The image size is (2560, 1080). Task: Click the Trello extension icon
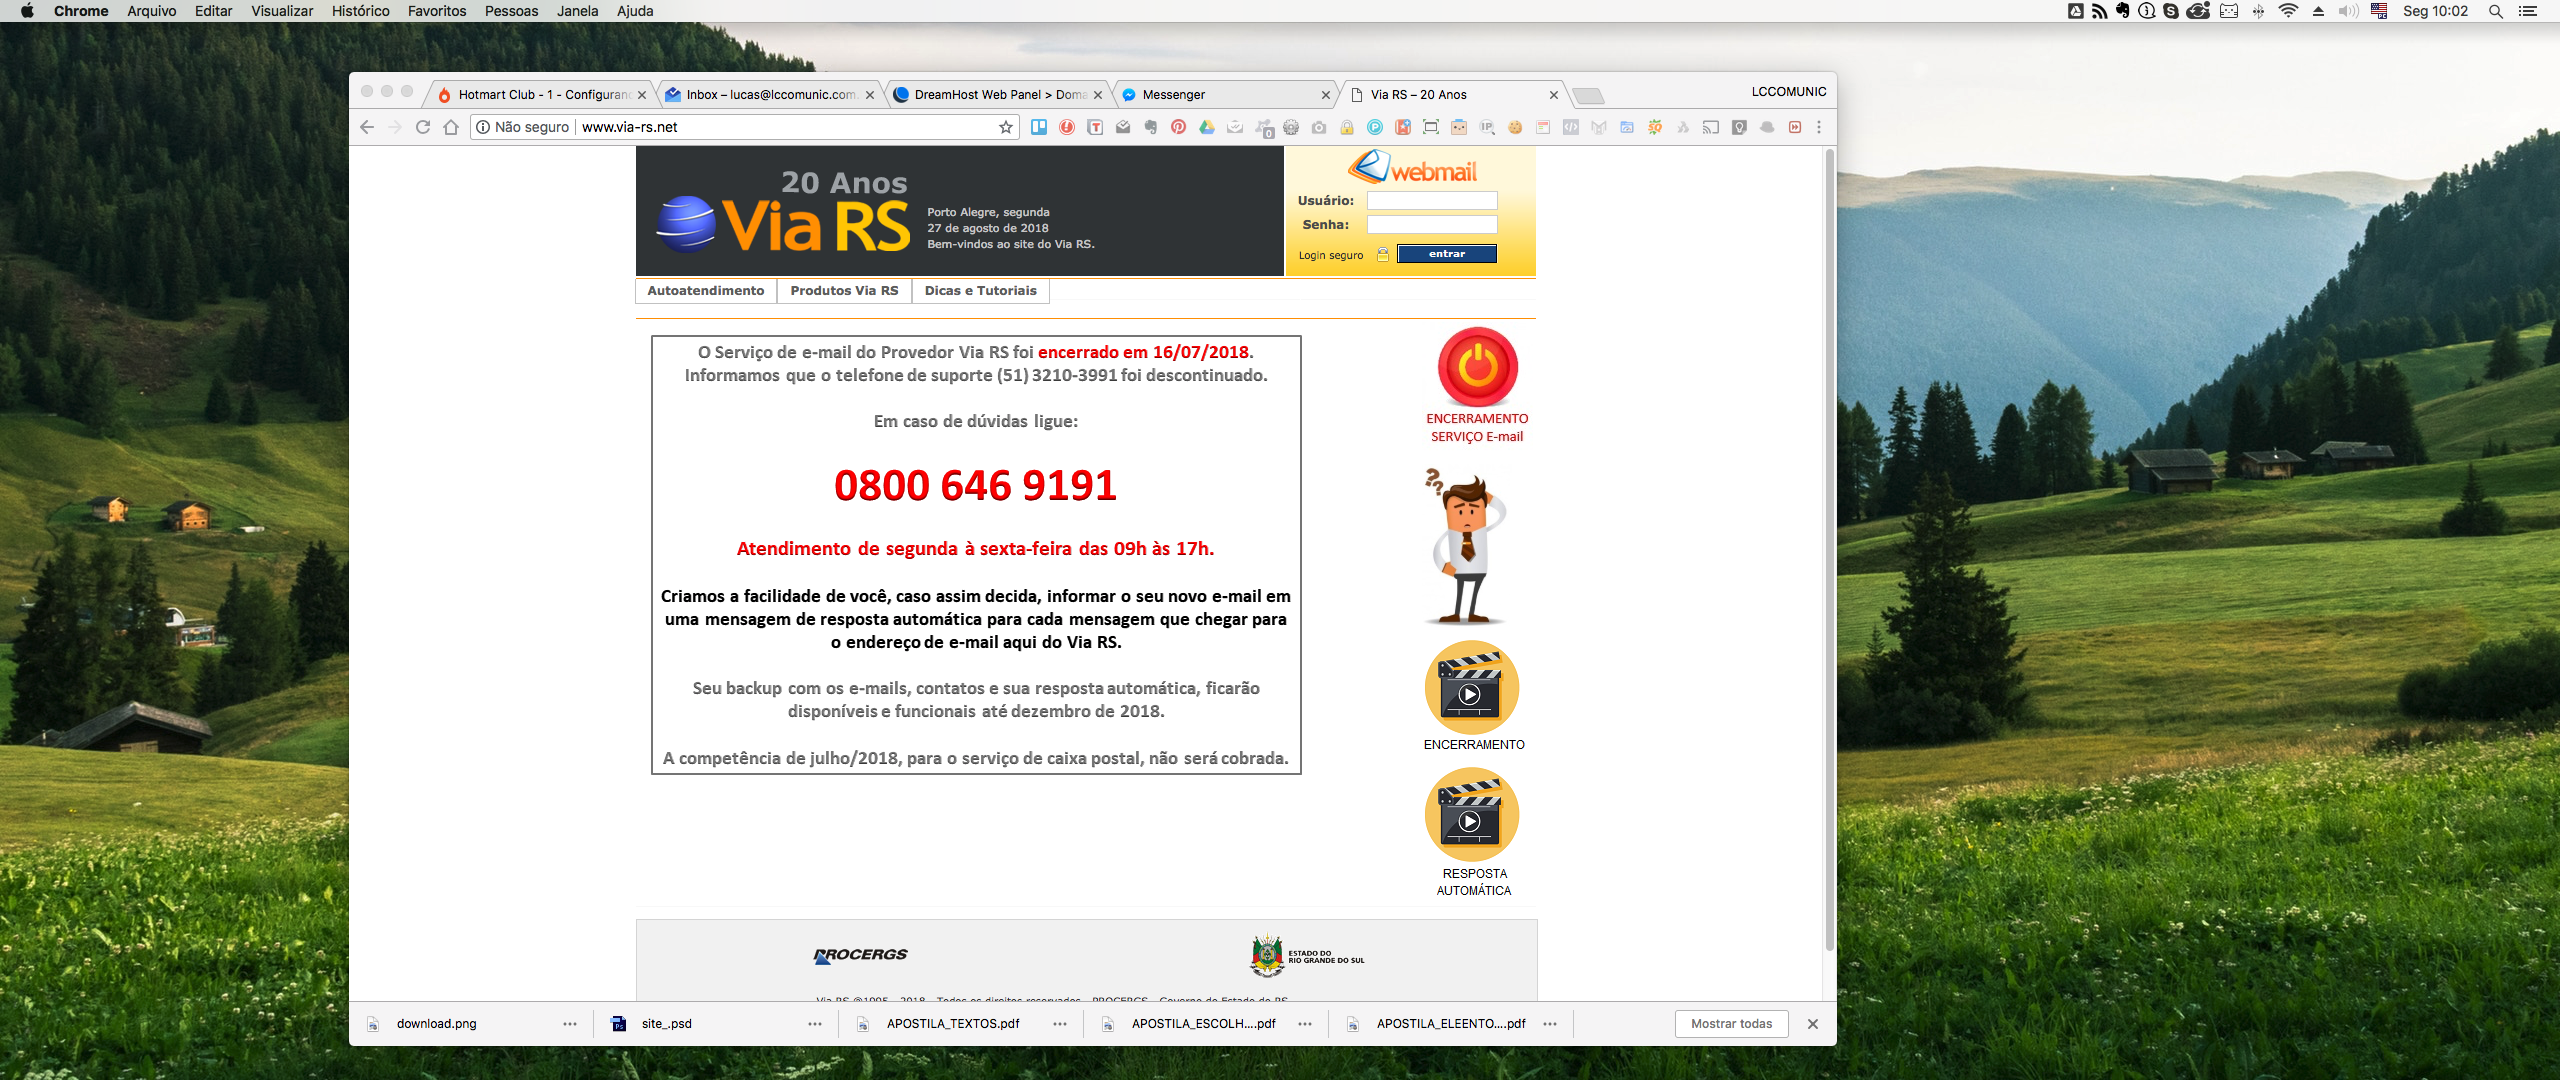[x=1039, y=127]
